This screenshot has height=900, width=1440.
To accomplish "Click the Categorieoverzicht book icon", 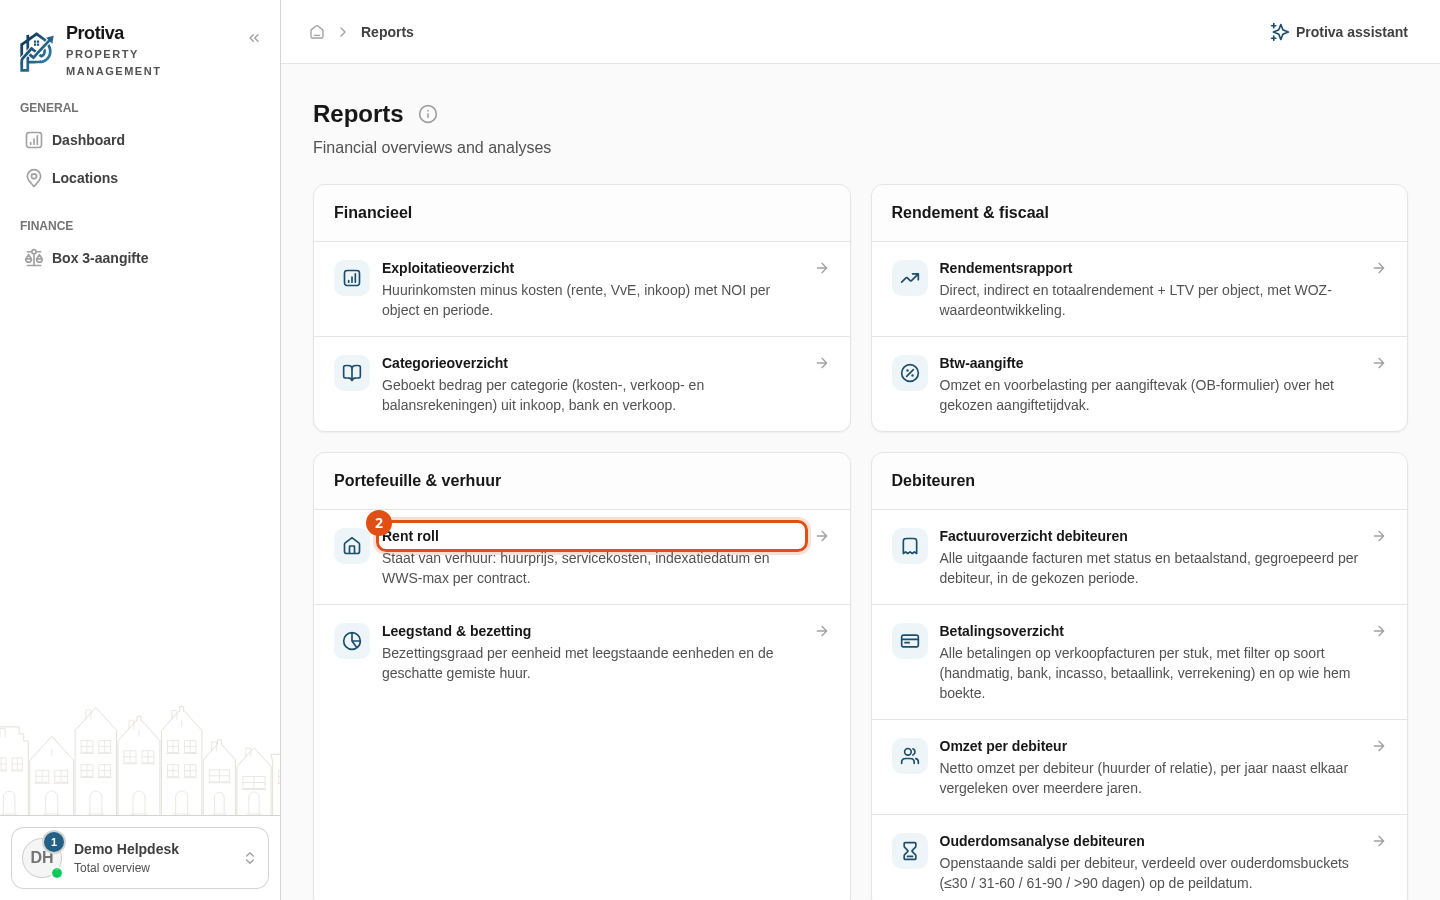I will click(352, 373).
